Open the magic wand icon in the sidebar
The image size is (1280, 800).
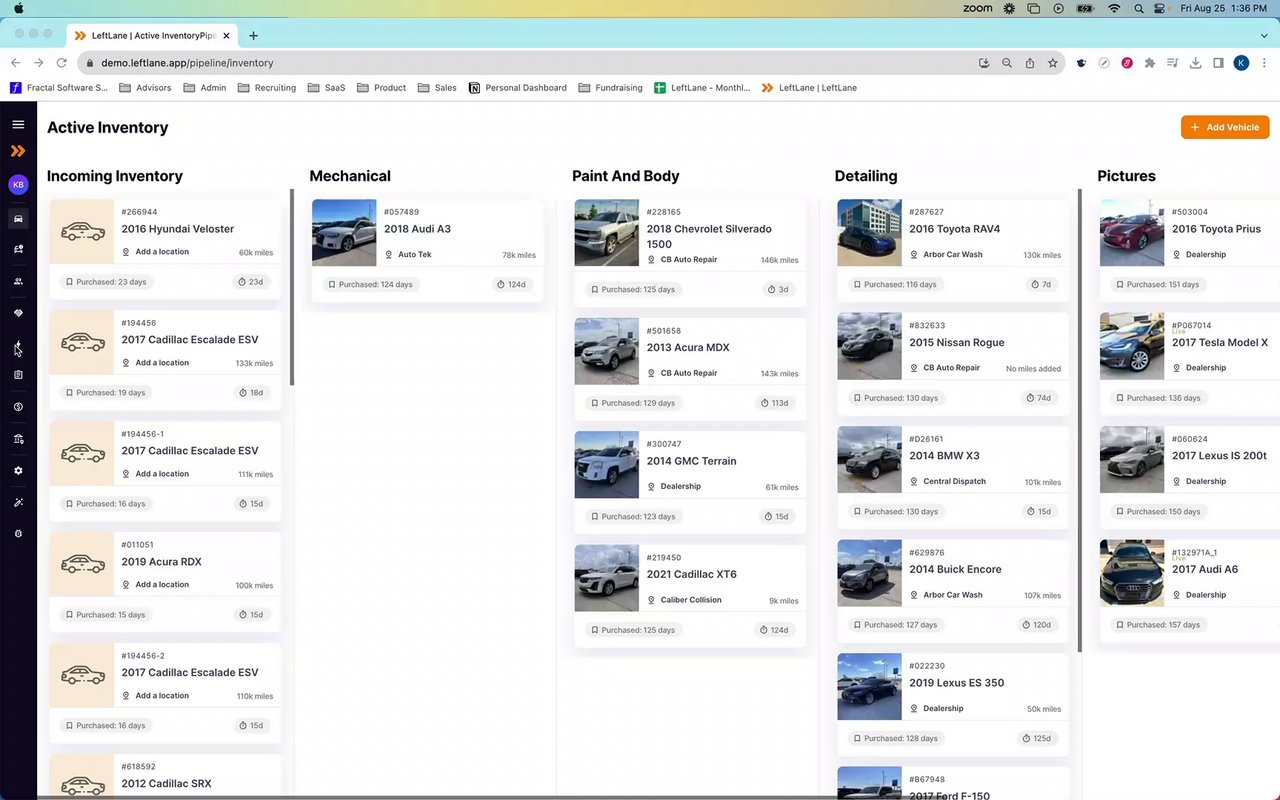click(18, 503)
